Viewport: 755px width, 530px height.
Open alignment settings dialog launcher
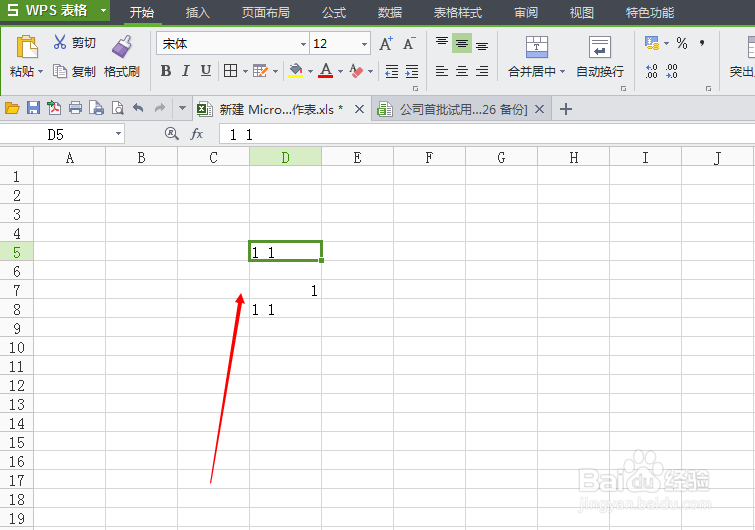(x=623, y=89)
